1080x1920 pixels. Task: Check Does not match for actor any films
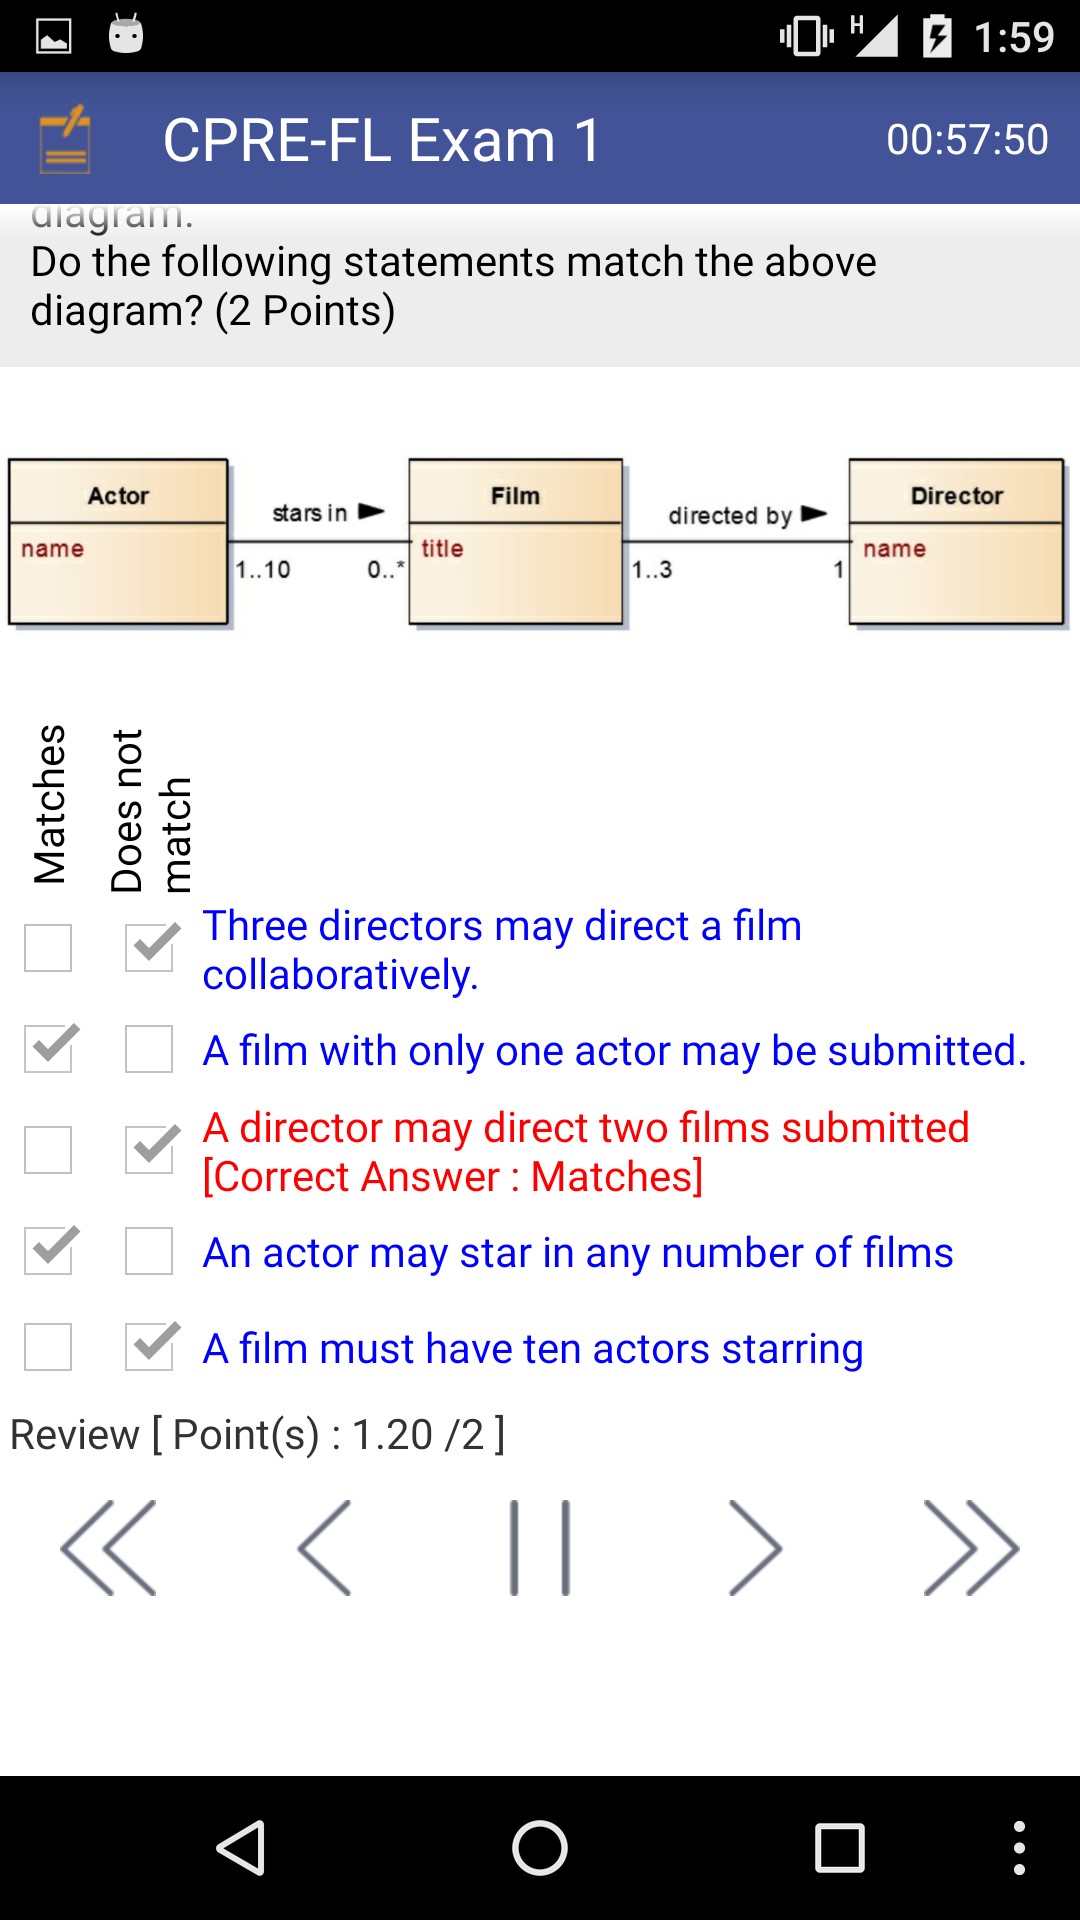[x=149, y=1251]
